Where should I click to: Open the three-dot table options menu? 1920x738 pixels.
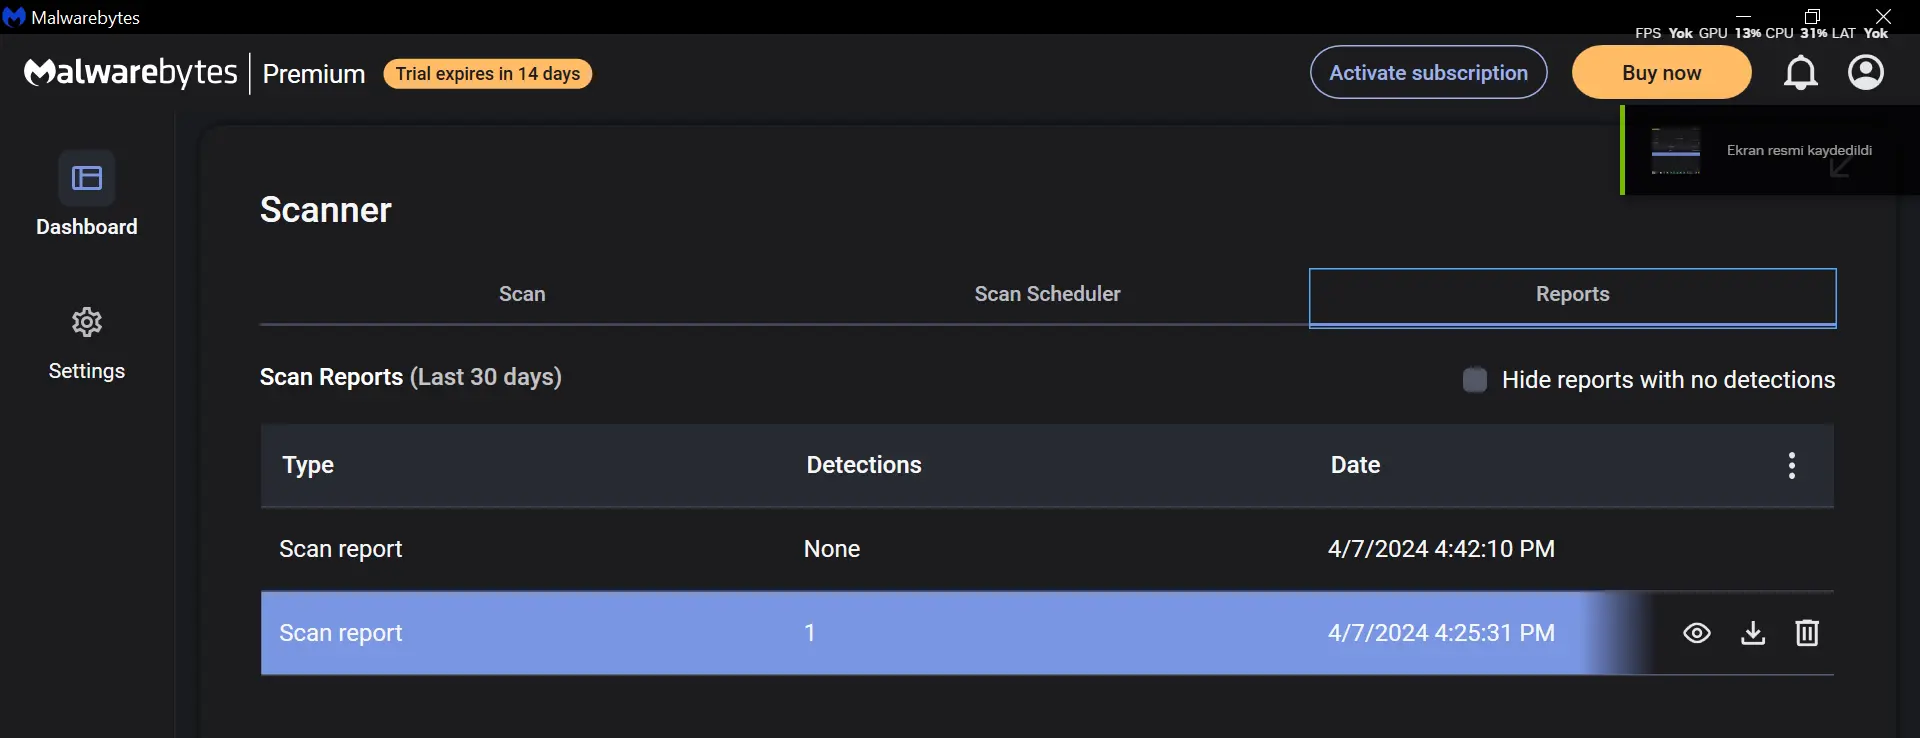pos(1791,465)
